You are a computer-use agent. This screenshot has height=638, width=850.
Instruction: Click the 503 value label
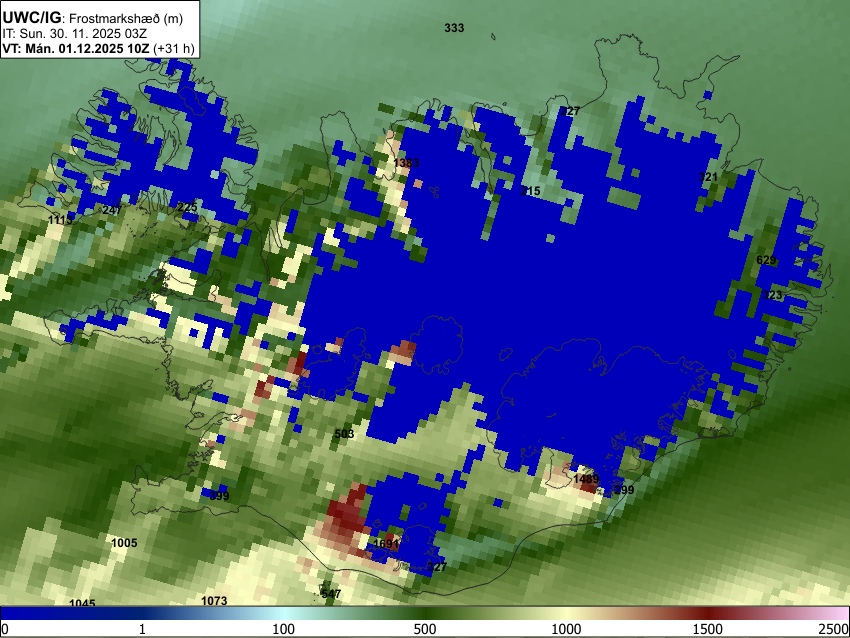point(344,434)
